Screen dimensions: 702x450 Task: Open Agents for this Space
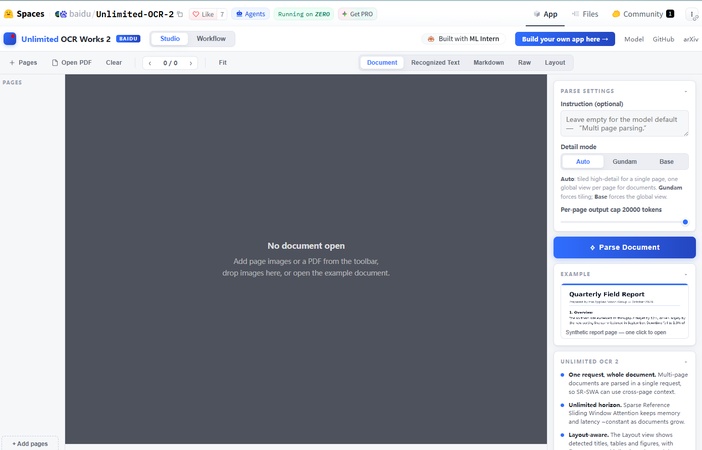tap(250, 14)
